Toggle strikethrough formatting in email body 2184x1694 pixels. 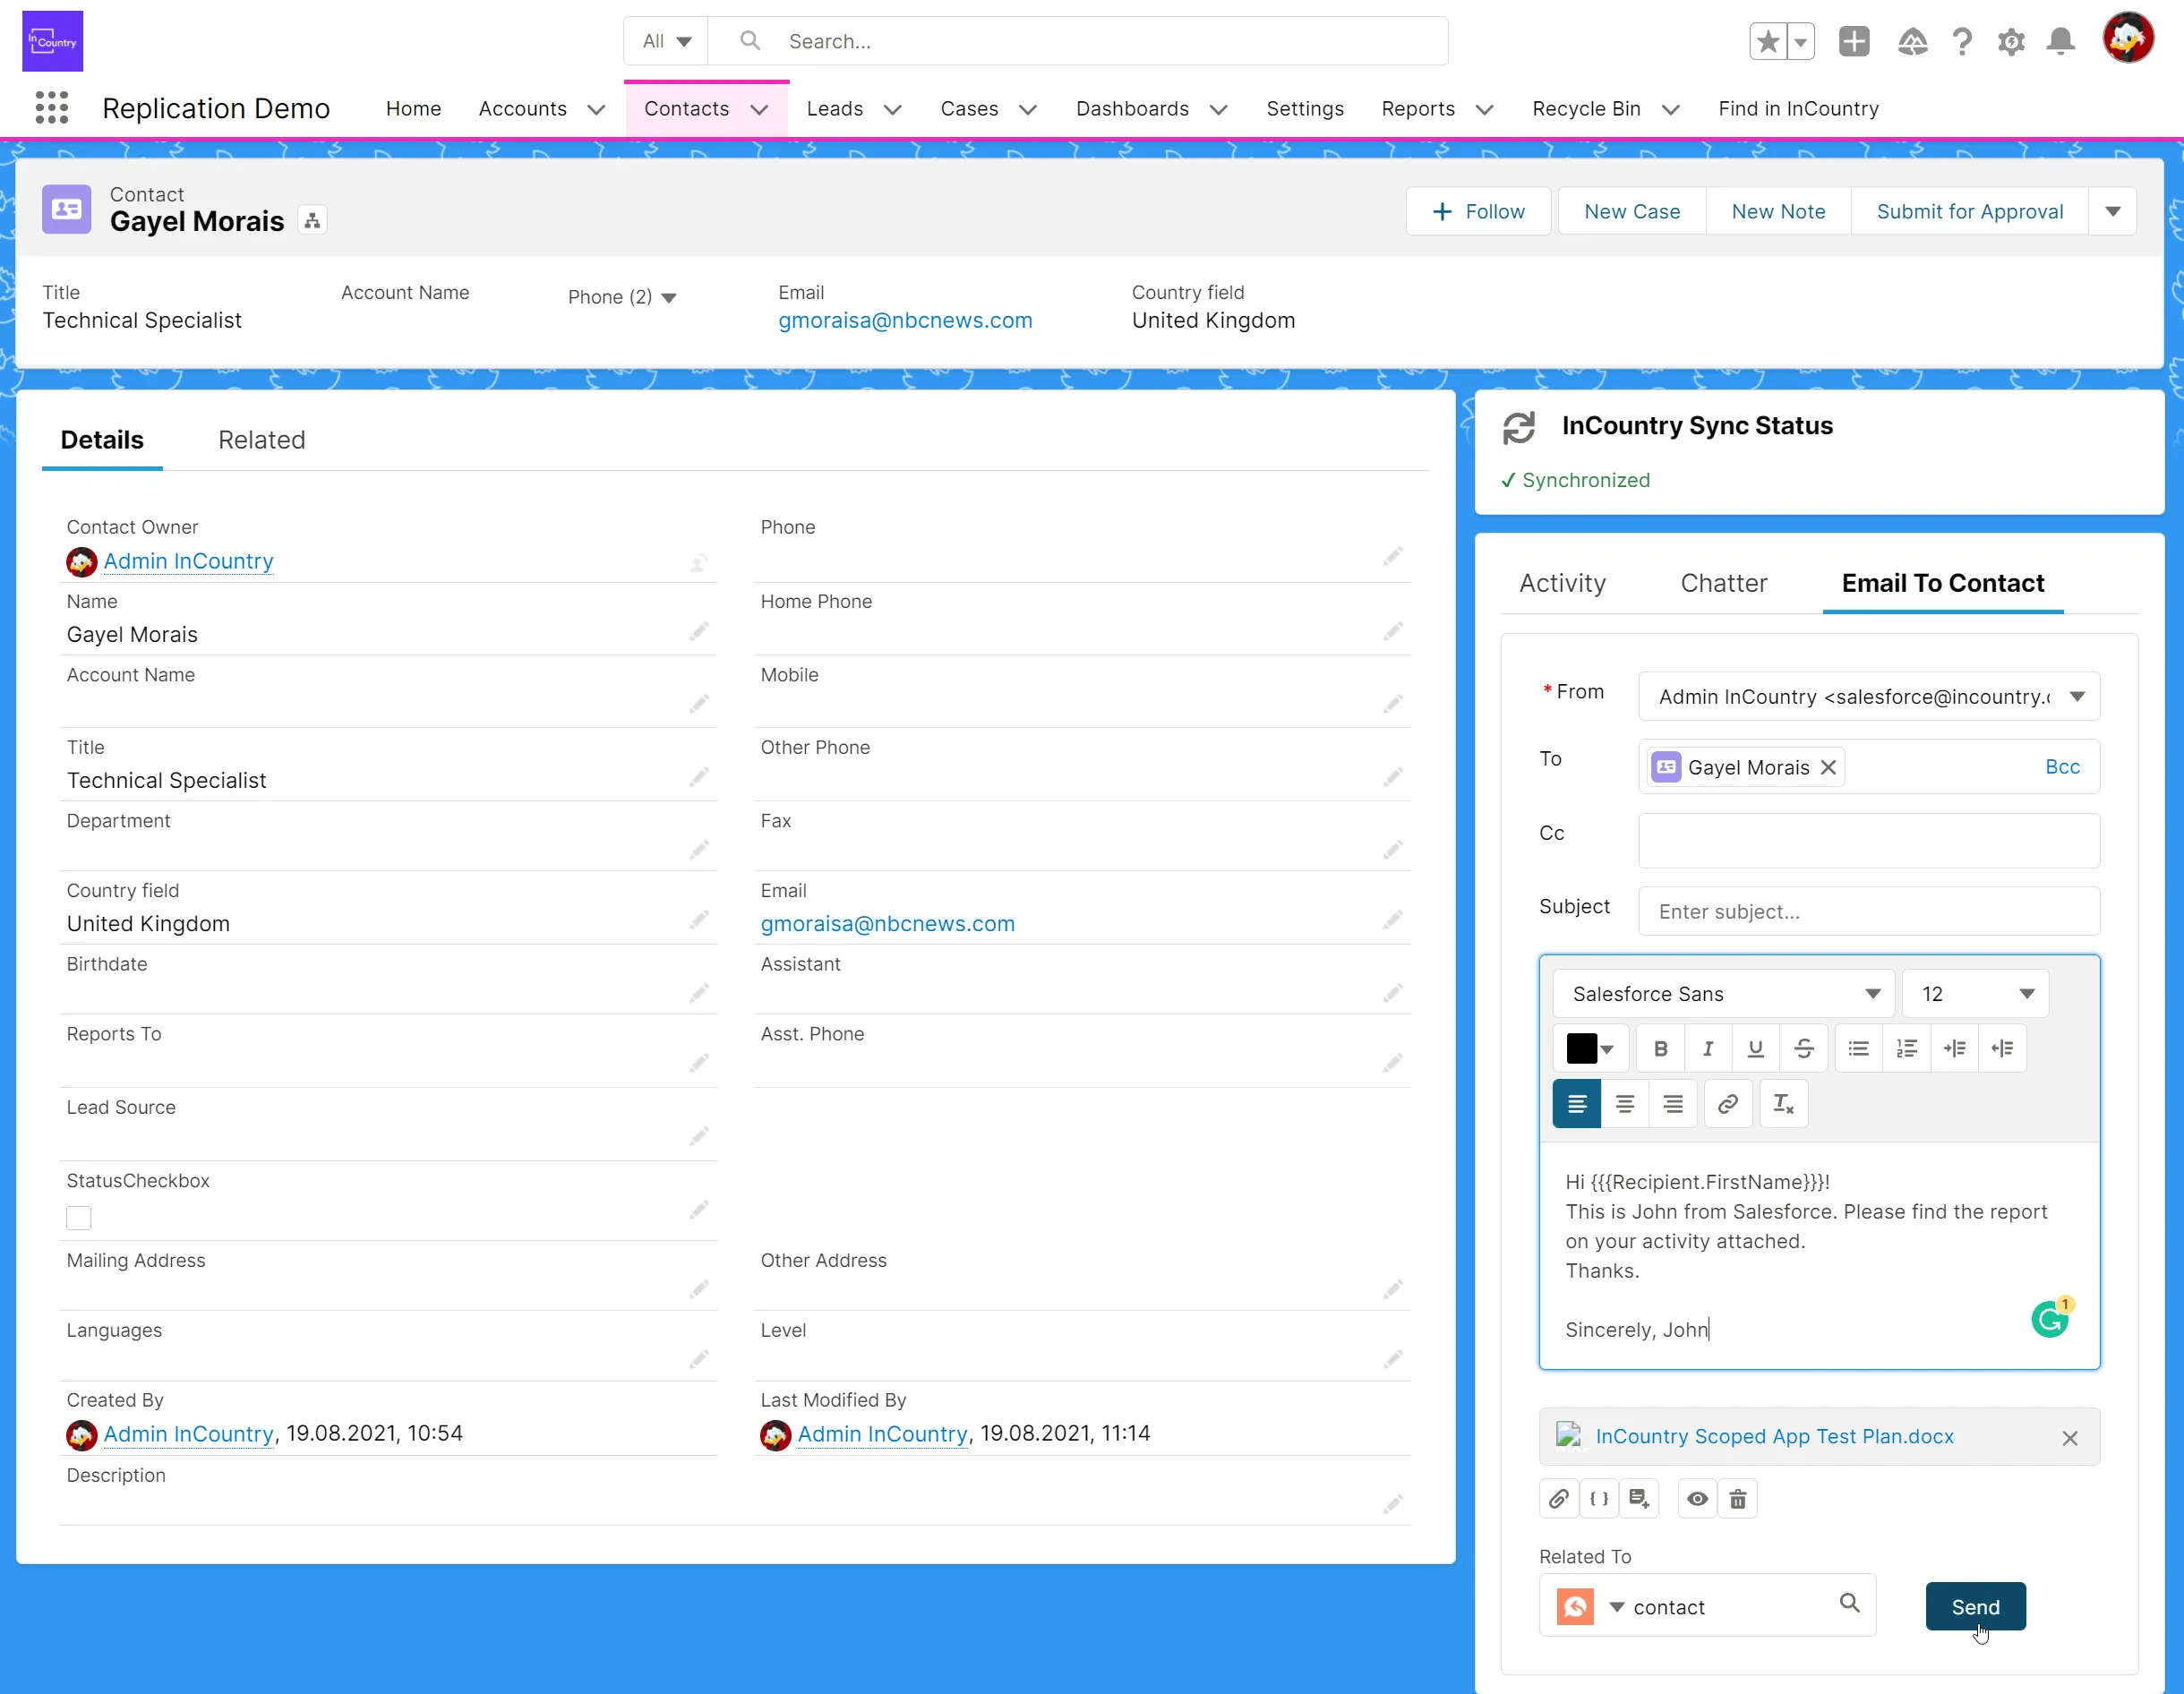coord(1804,1048)
